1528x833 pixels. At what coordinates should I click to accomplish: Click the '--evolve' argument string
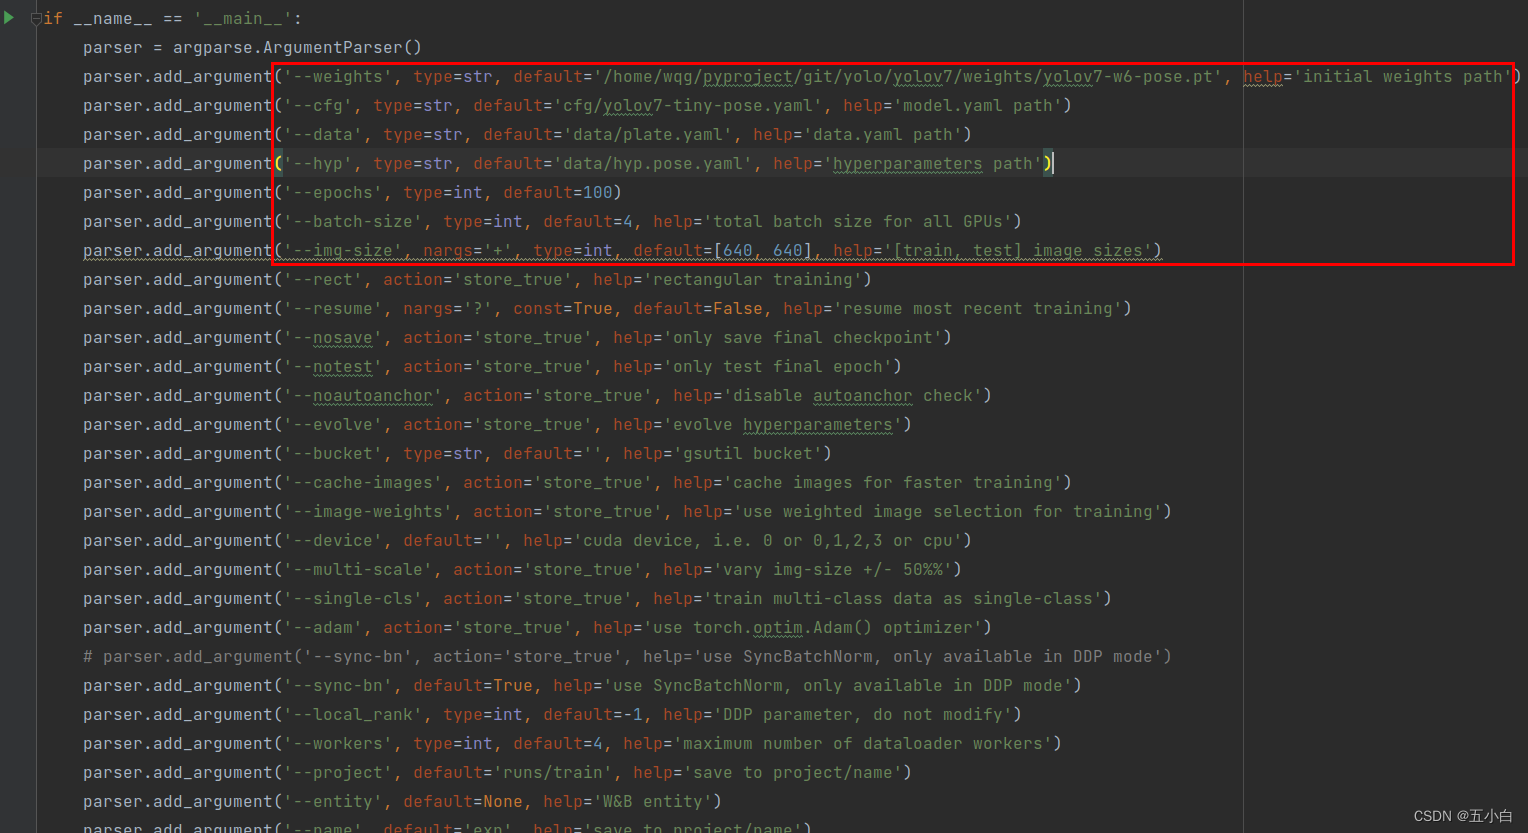tap(333, 425)
